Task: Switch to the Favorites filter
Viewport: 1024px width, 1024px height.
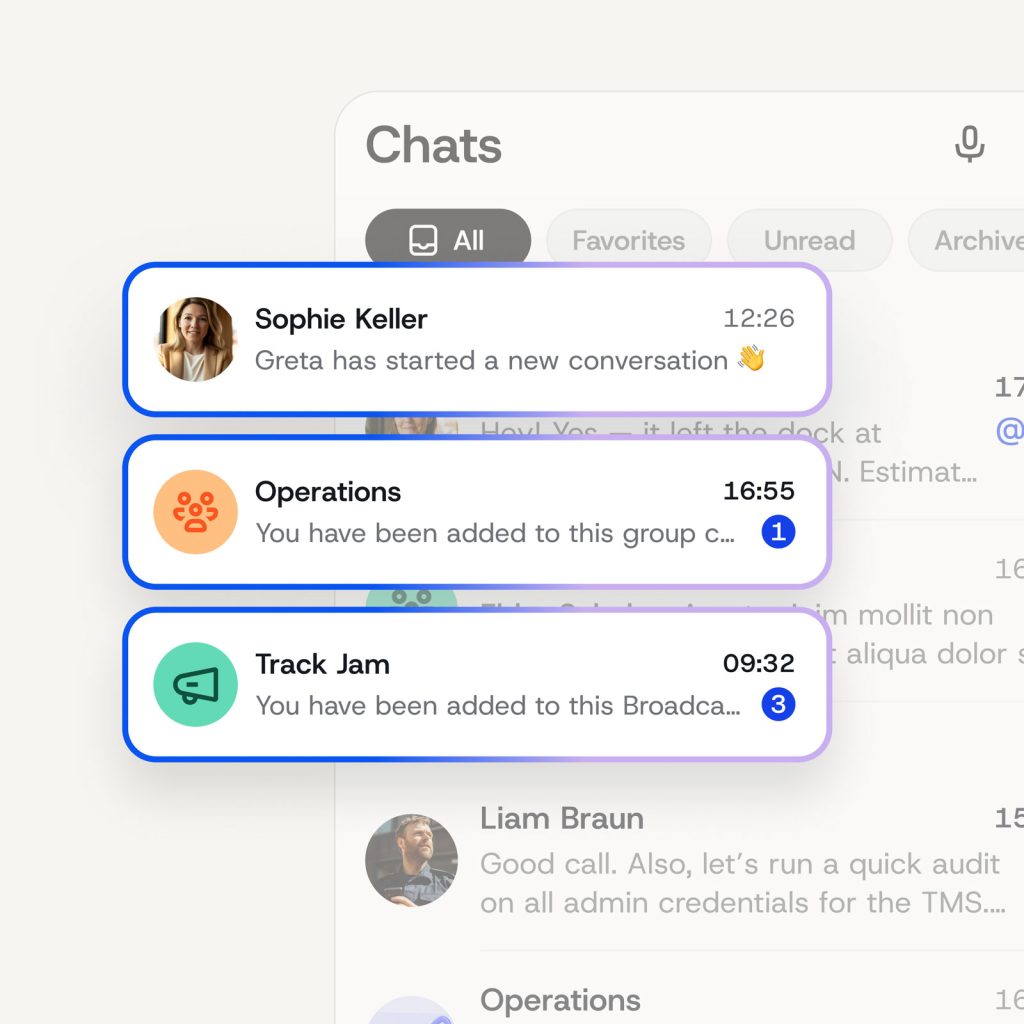Action: click(628, 240)
